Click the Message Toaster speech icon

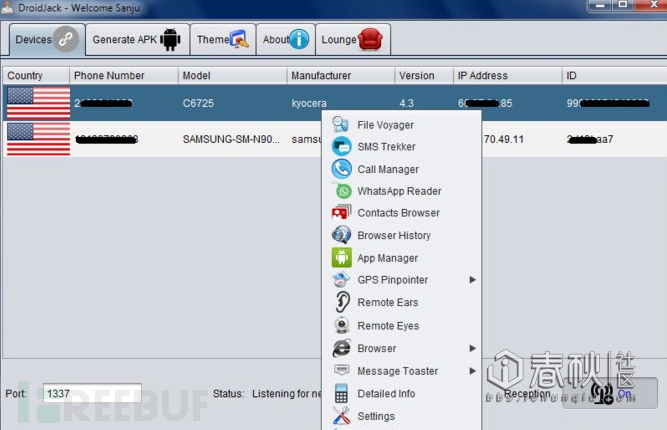tap(342, 370)
